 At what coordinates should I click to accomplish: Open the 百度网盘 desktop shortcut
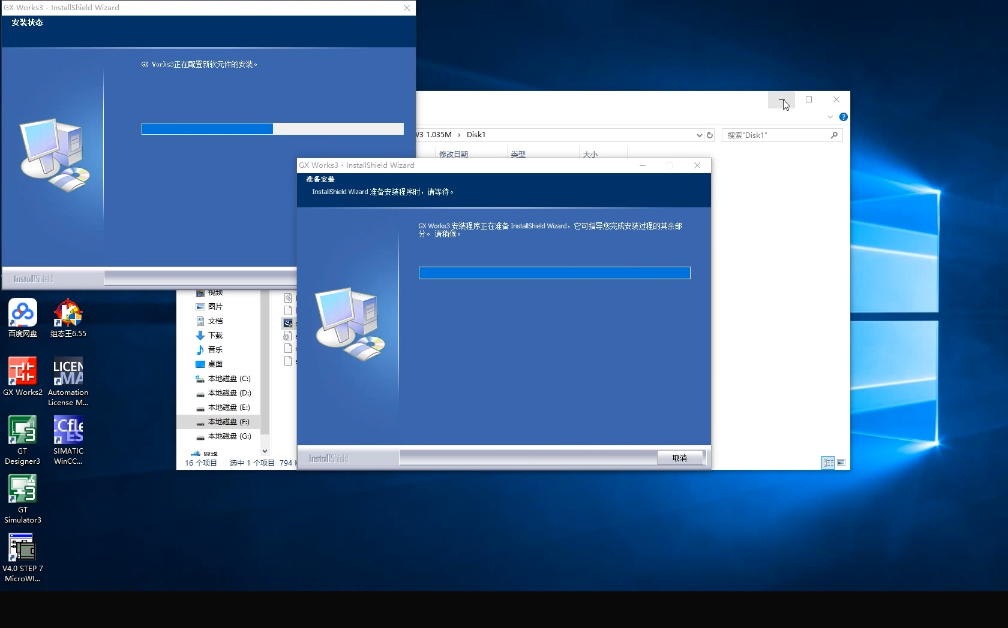tap(22, 318)
